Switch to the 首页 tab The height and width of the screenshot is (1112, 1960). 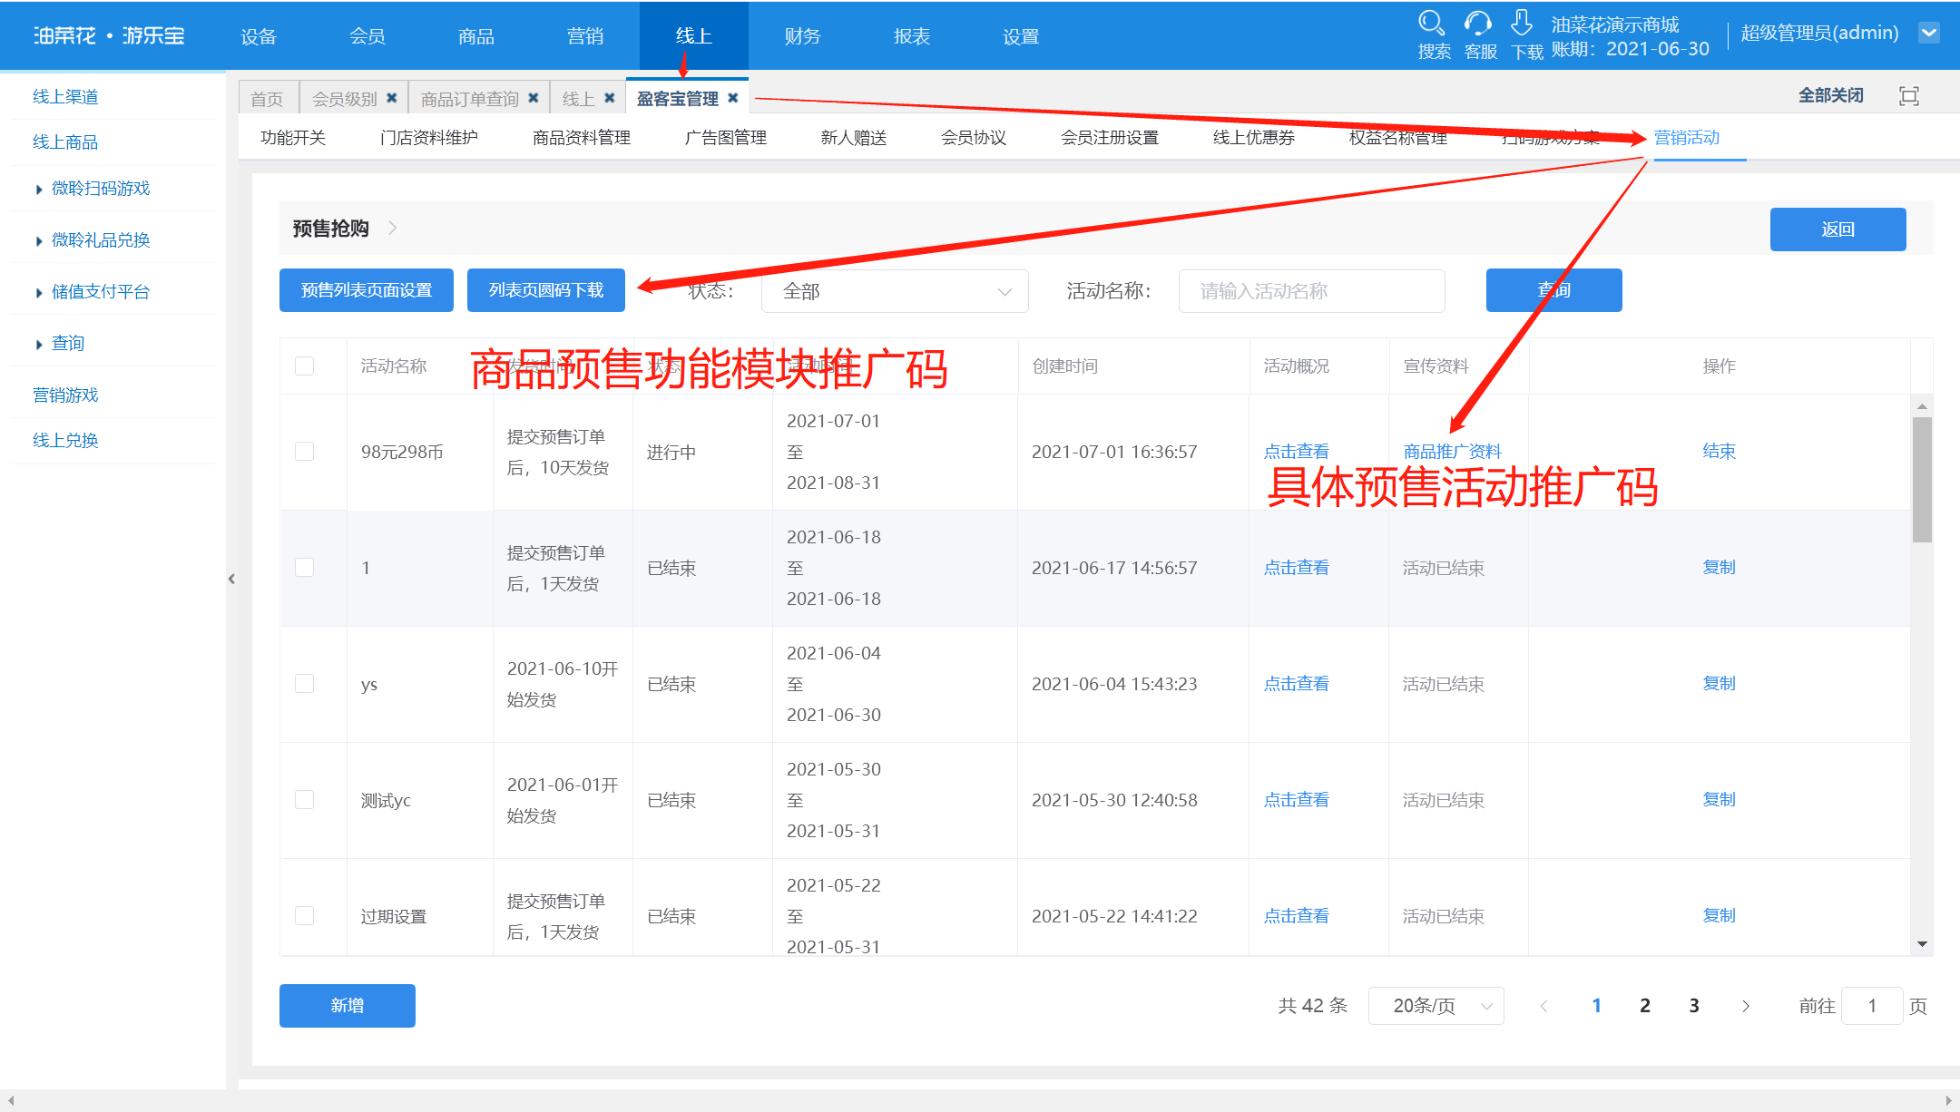(267, 98)
